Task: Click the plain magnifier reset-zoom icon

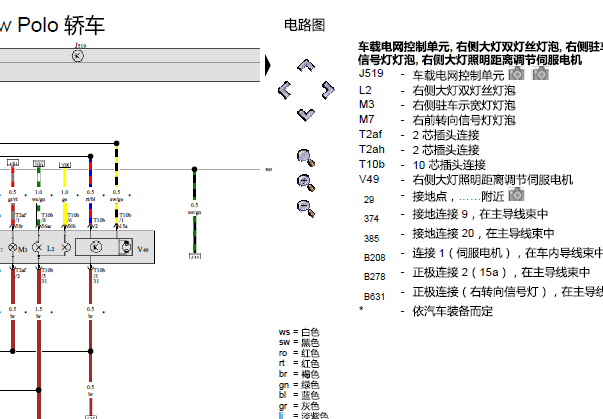Action: 306,158
